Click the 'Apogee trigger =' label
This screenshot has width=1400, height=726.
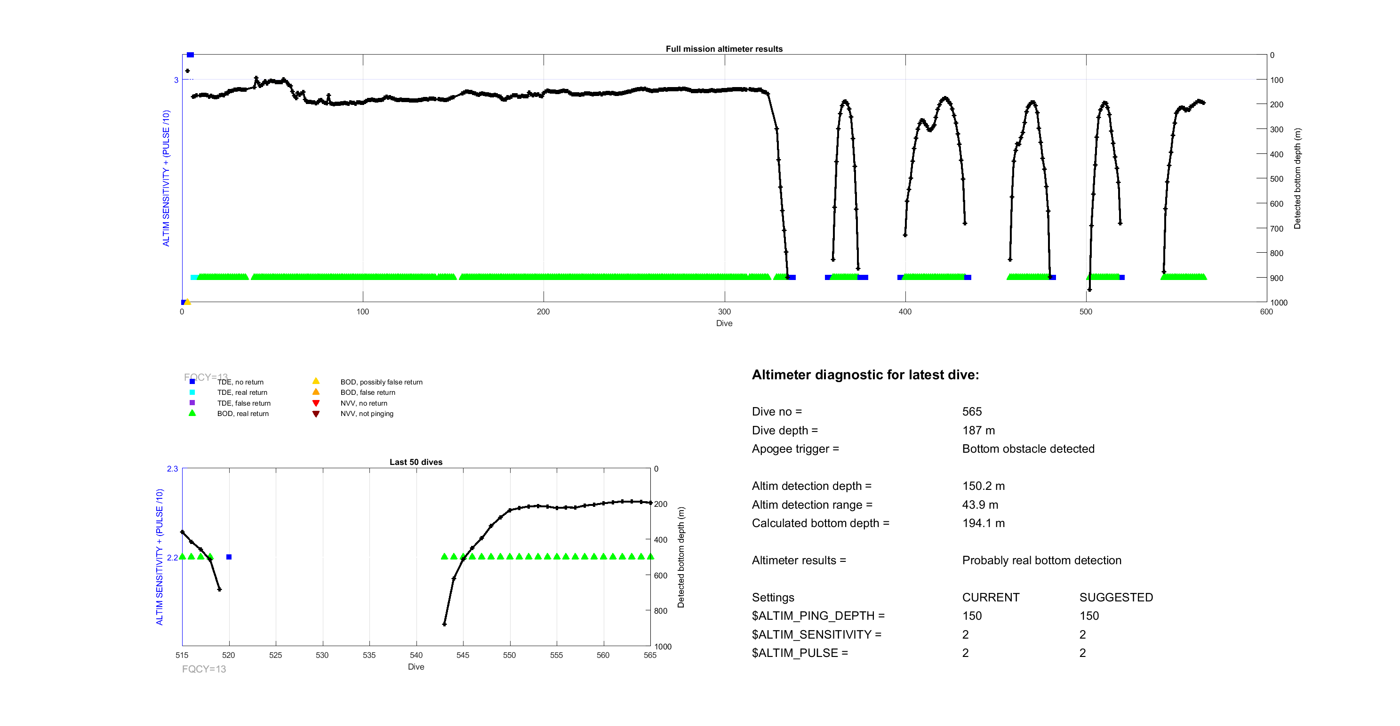(x=795, y=449)
